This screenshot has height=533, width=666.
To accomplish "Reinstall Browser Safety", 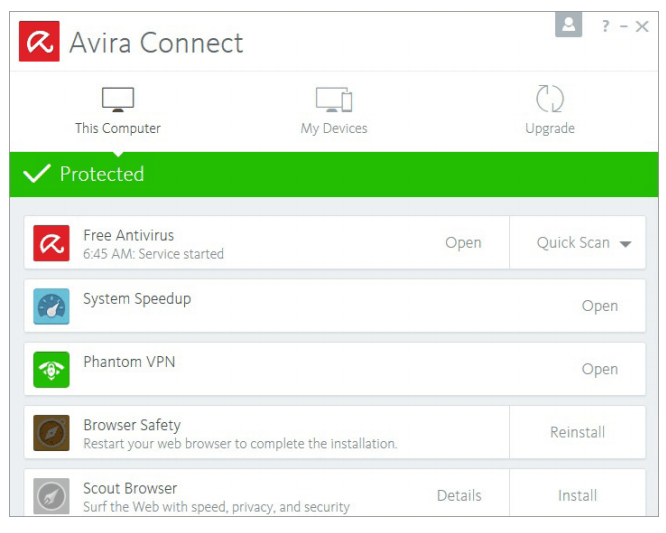I will point(577,432).
